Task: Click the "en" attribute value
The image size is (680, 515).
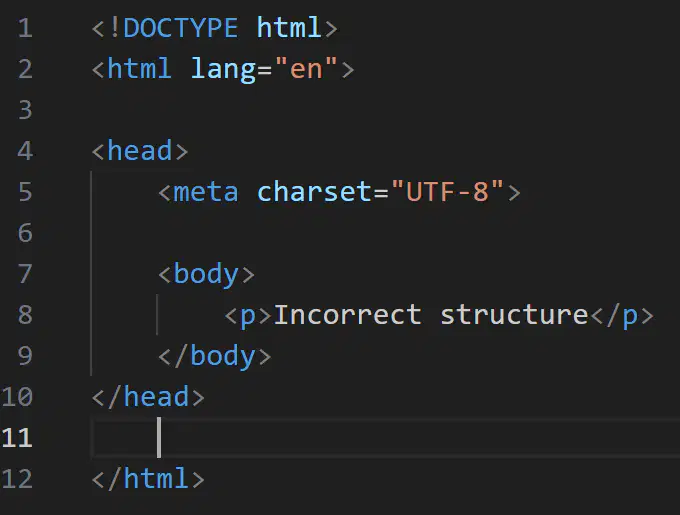Action: pyautogui.click(x=306, y=68)
